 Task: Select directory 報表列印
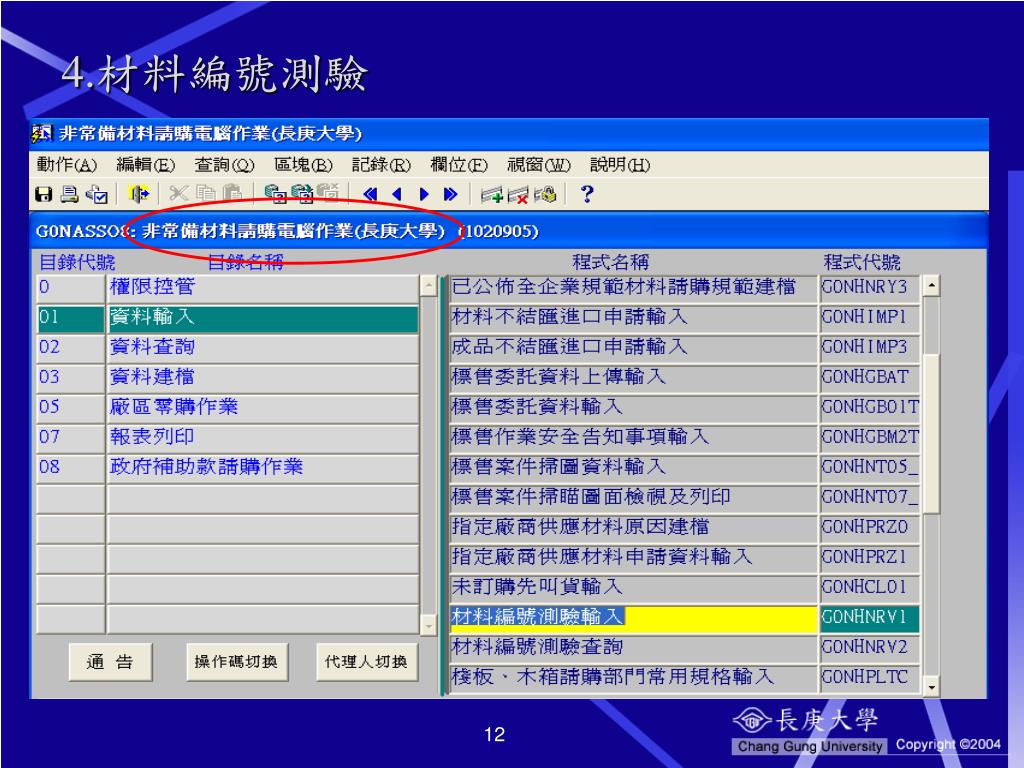pyautogui.click(x=262, y=438)
